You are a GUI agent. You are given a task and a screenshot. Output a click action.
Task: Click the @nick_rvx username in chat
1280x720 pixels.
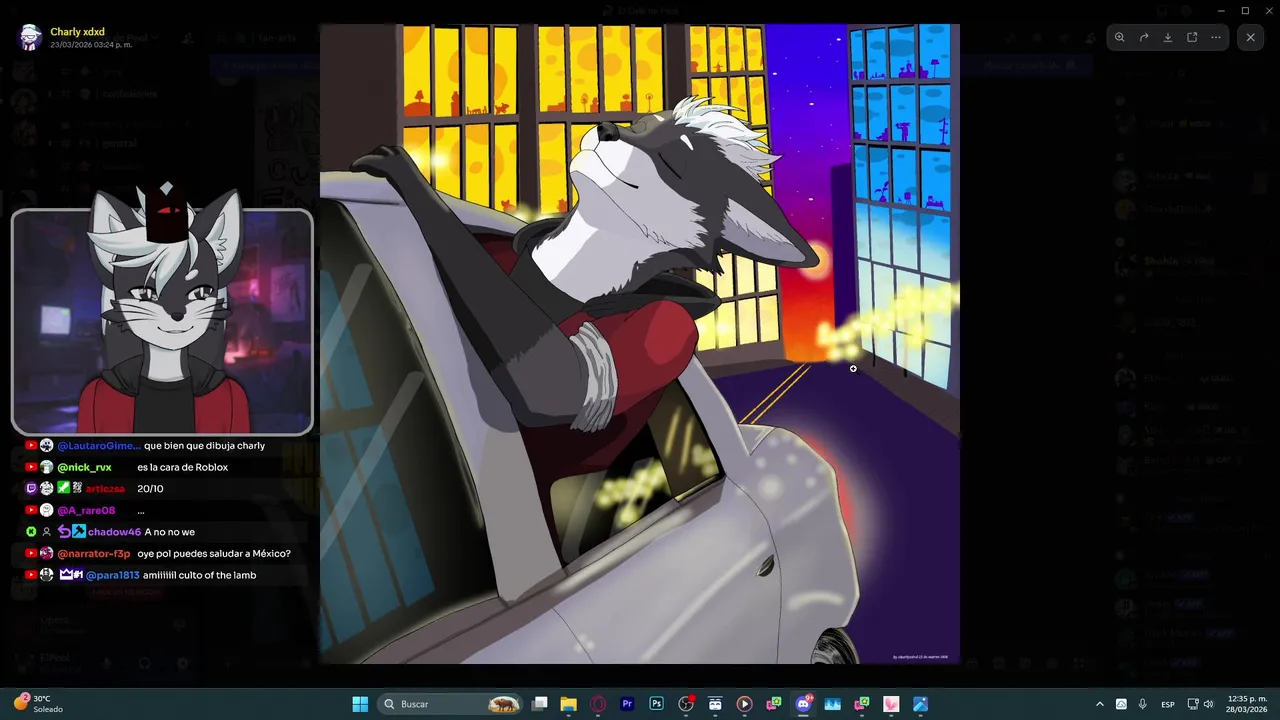84,467
